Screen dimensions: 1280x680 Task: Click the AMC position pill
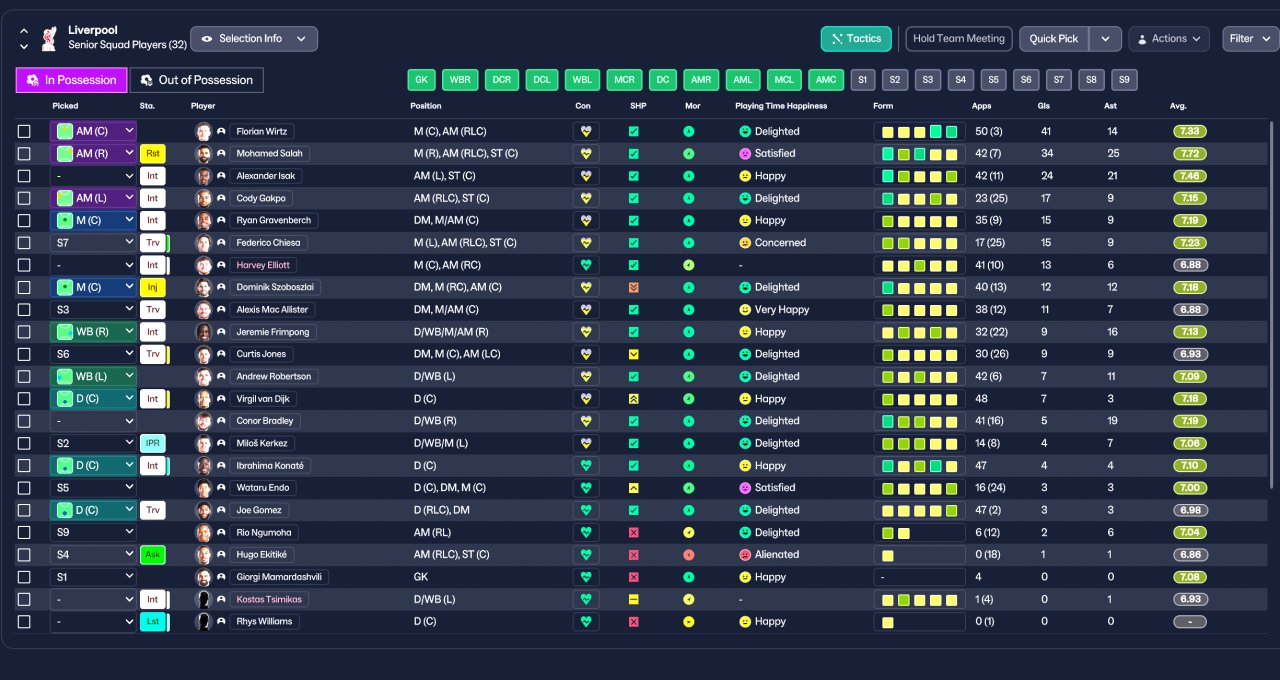click(x=826, y=80)
